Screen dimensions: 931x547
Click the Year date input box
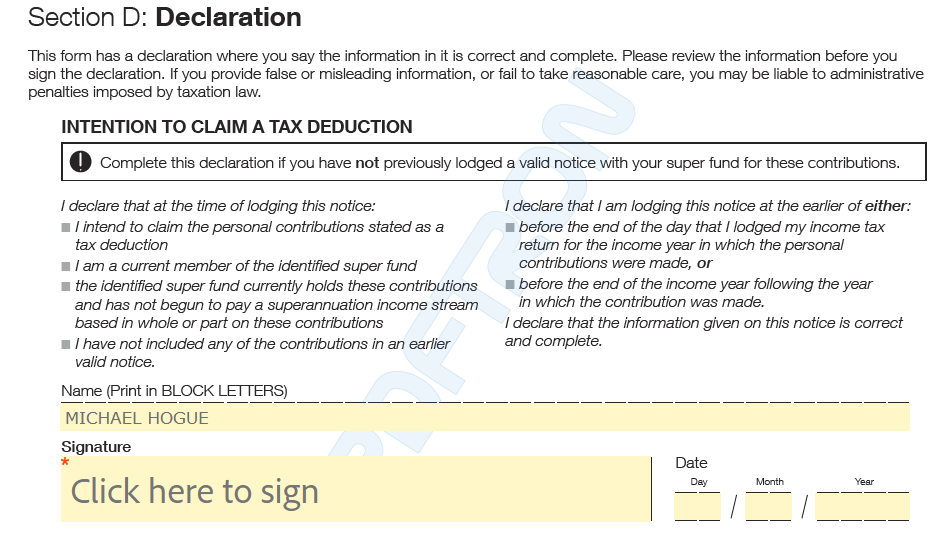pos(863,507)
